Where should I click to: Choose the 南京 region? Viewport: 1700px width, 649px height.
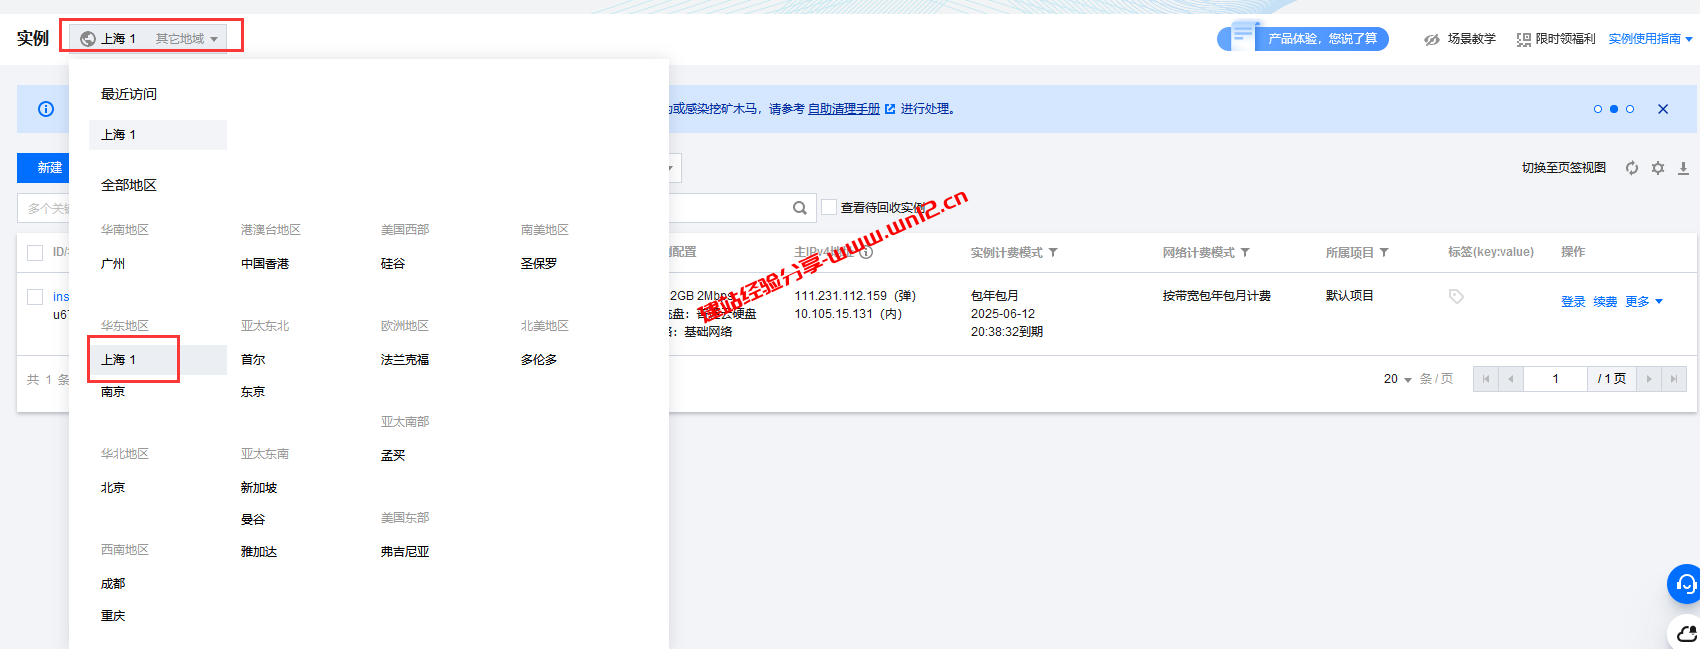point(113,392)
